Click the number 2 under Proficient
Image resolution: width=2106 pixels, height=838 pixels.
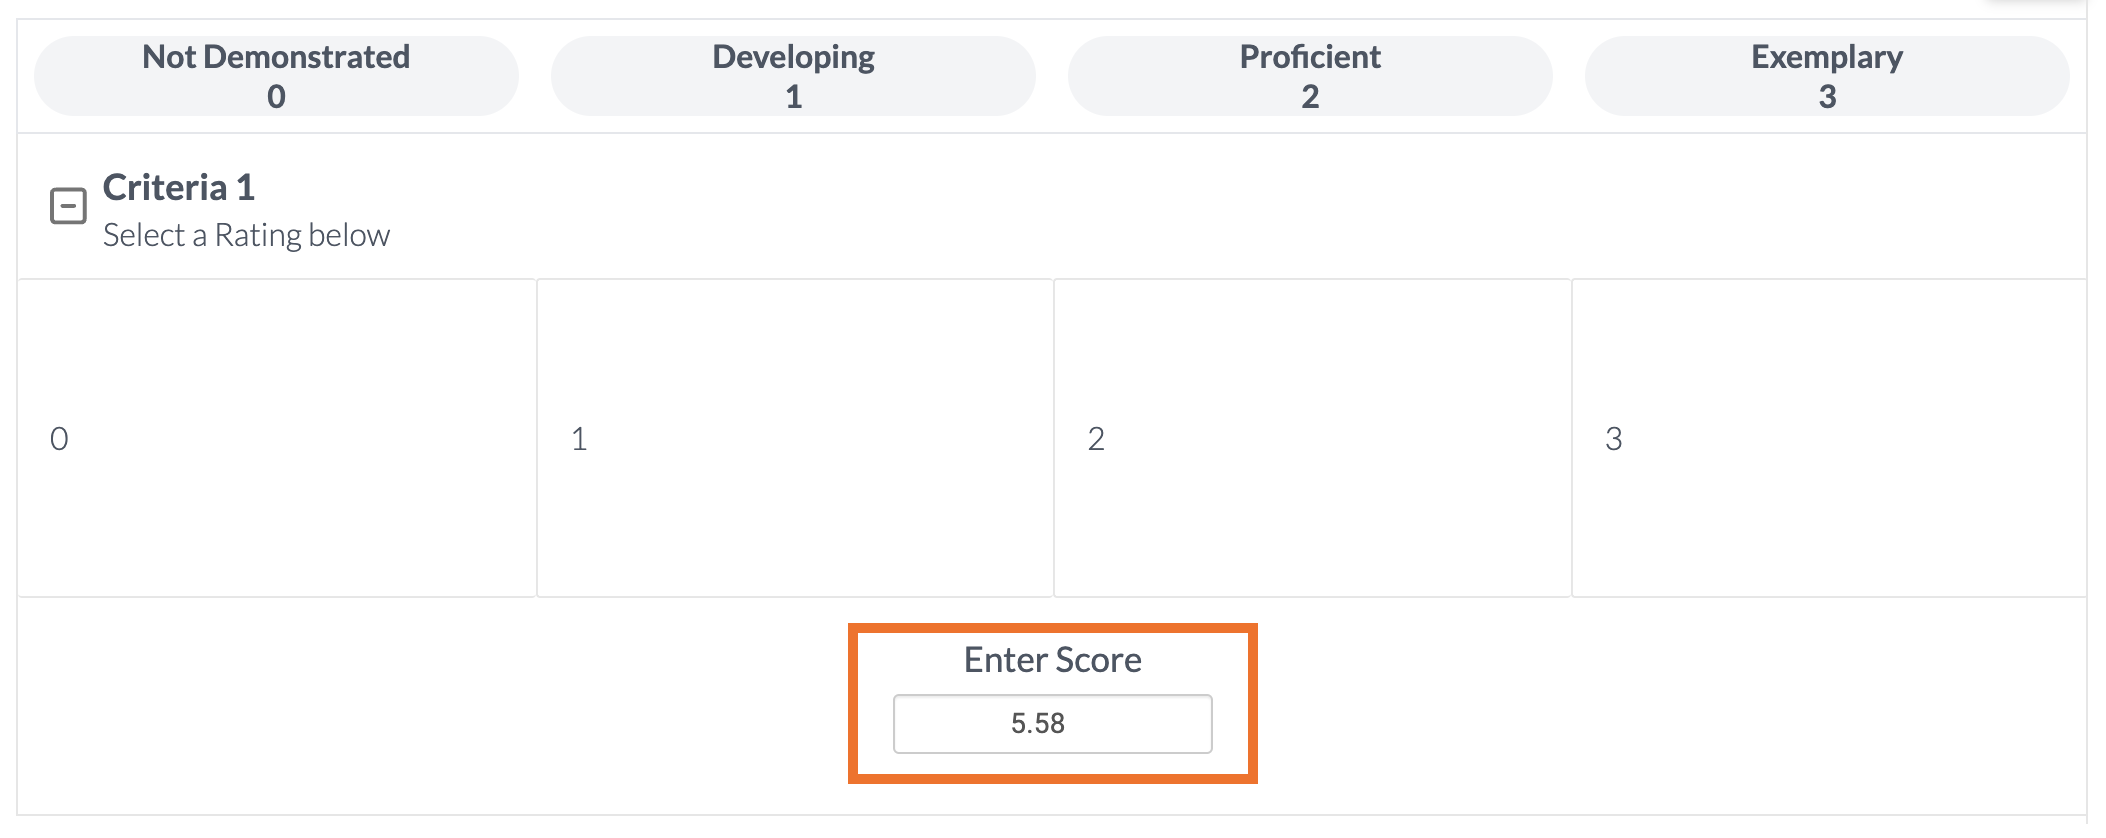(1310, 97)
